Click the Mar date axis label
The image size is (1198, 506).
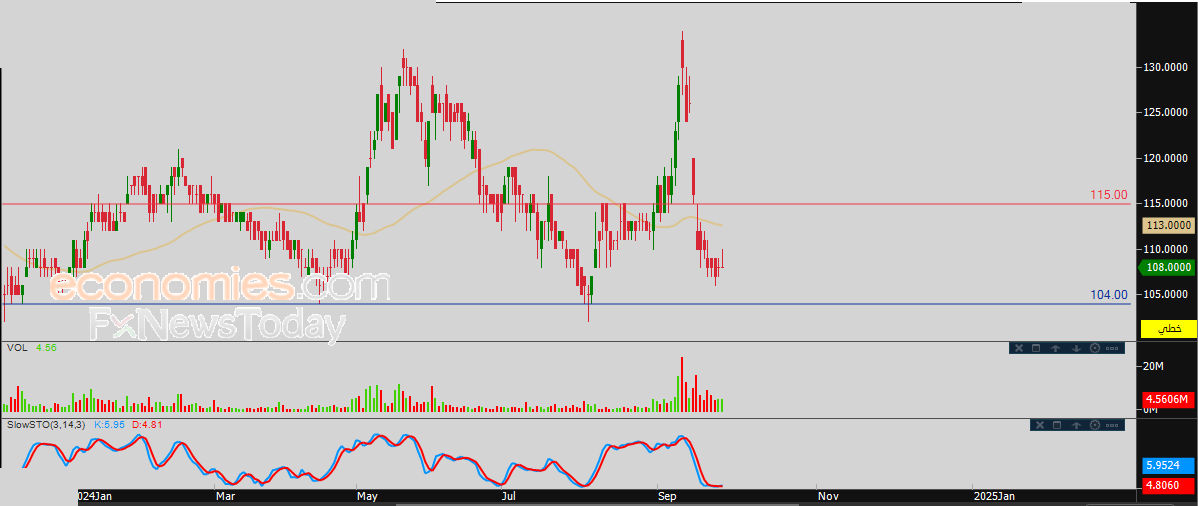[225, 496]
